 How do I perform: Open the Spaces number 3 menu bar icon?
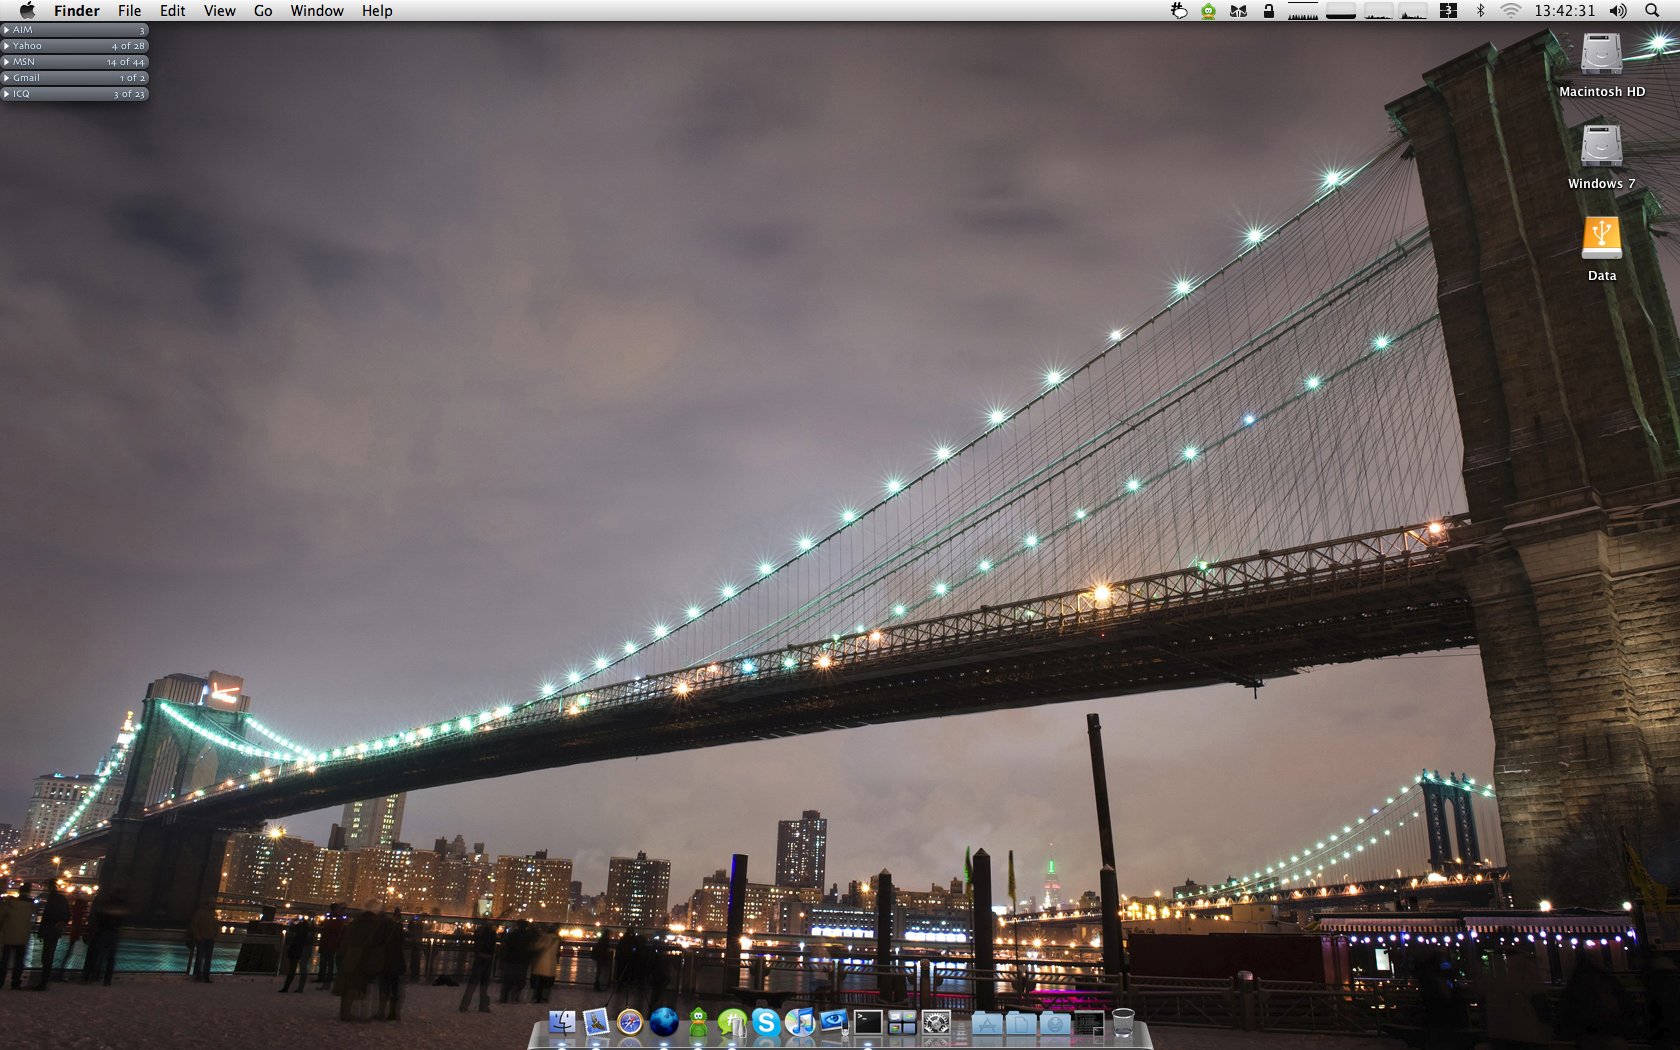(x=1448, y=11)
